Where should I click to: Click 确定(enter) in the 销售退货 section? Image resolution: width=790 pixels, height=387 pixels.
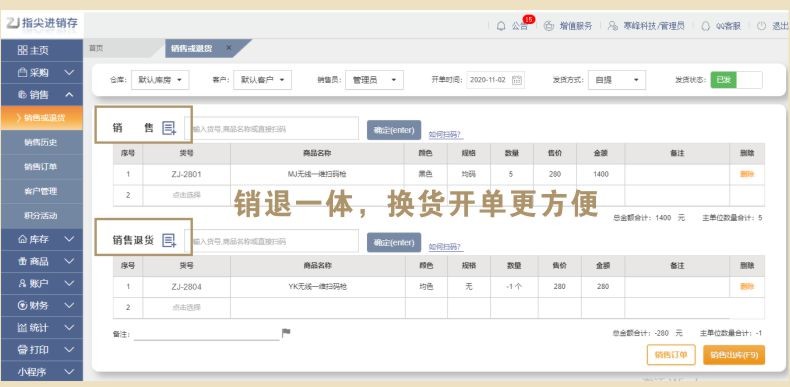[x=393, y=242]
